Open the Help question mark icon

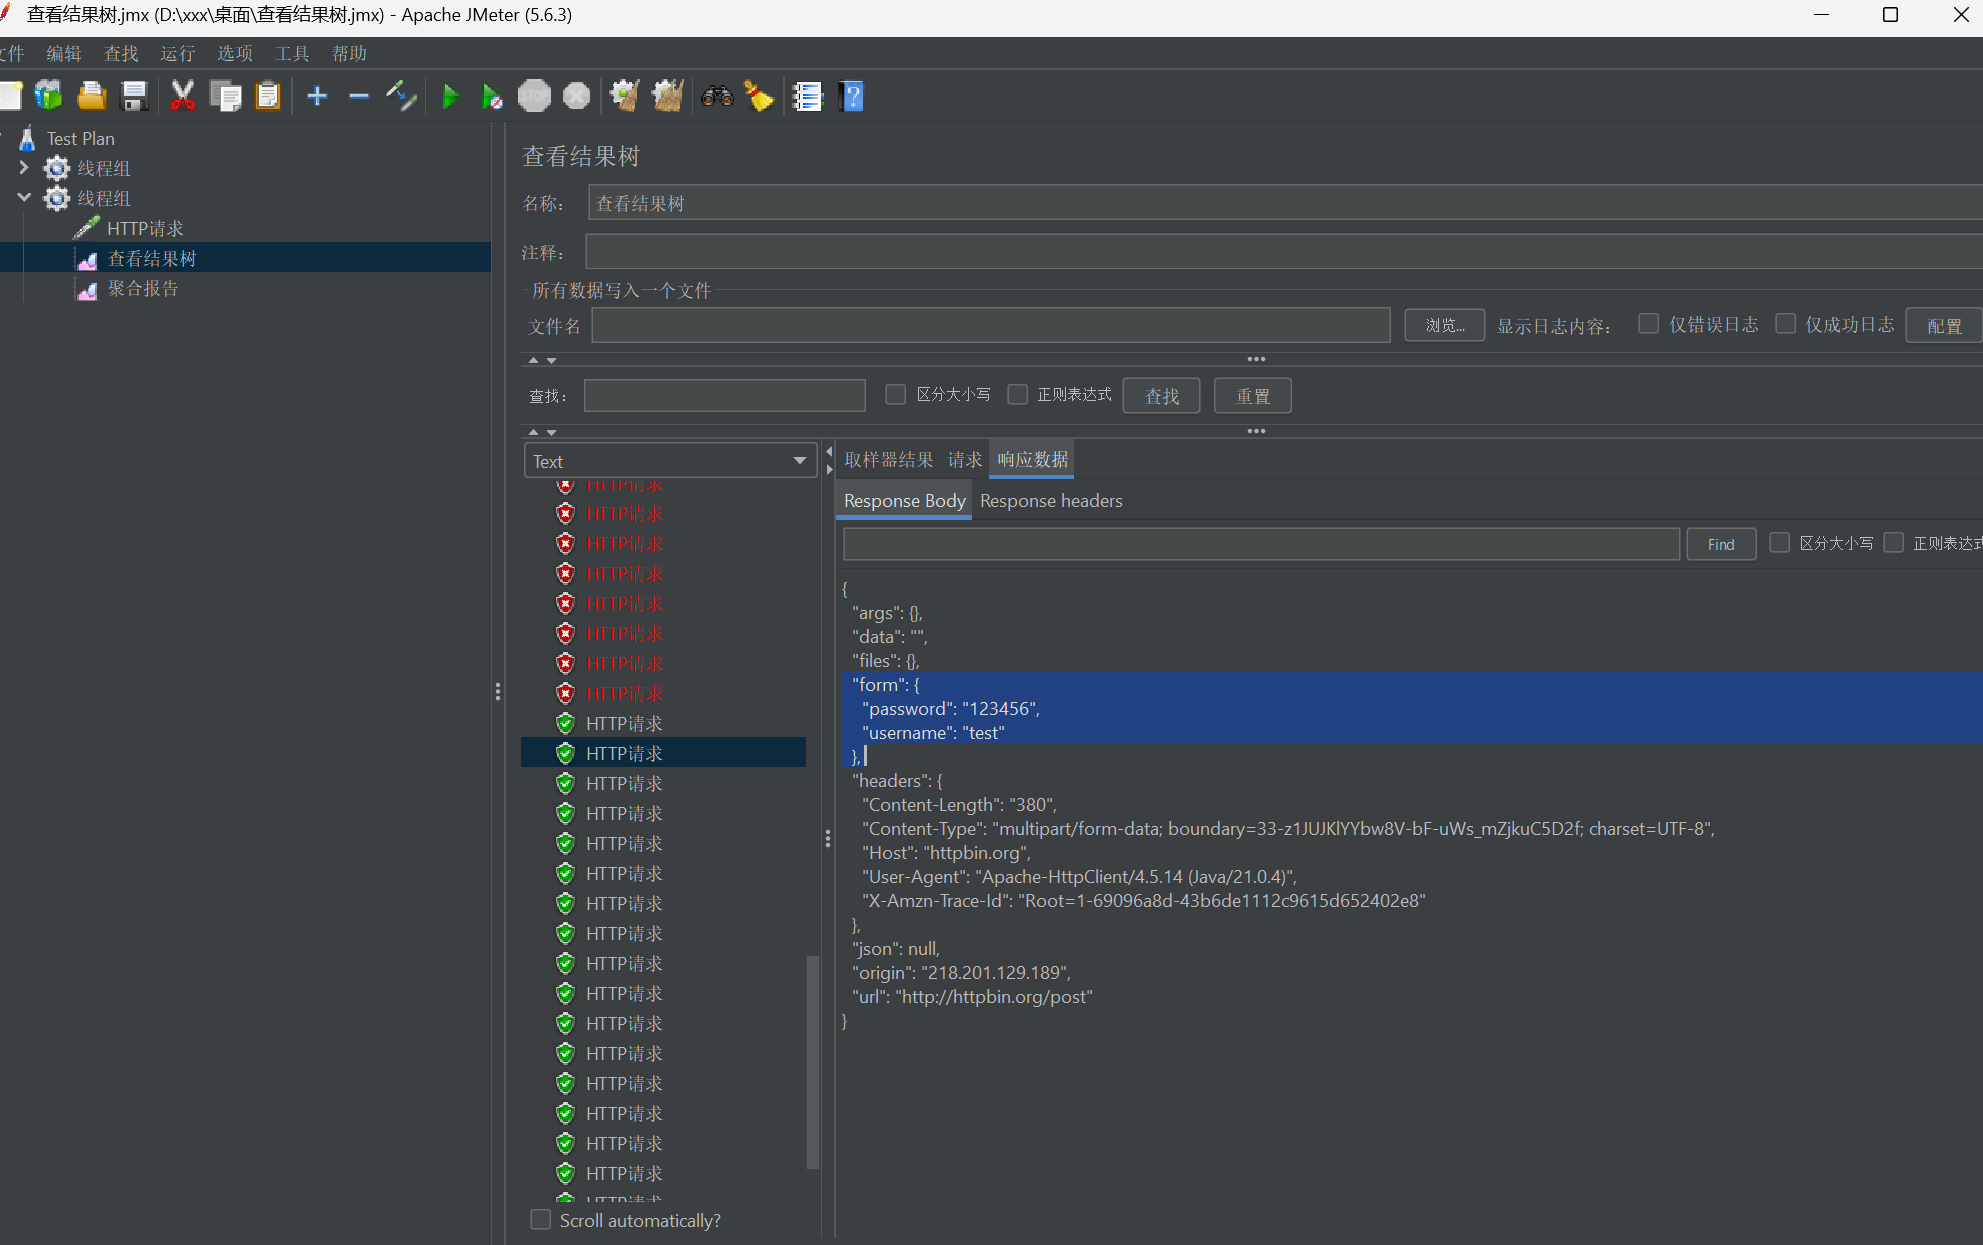coord(852,97)
